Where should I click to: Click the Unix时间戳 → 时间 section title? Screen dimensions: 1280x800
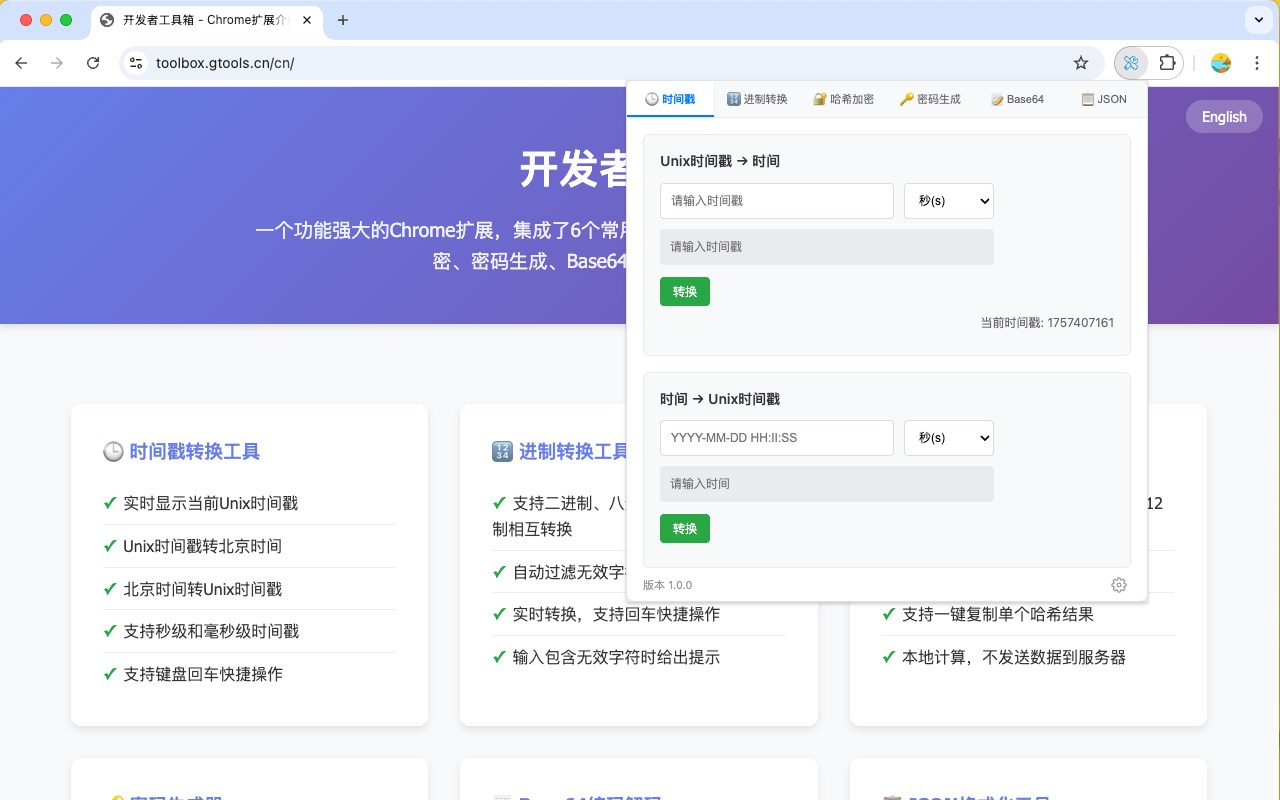click(720, 161)
